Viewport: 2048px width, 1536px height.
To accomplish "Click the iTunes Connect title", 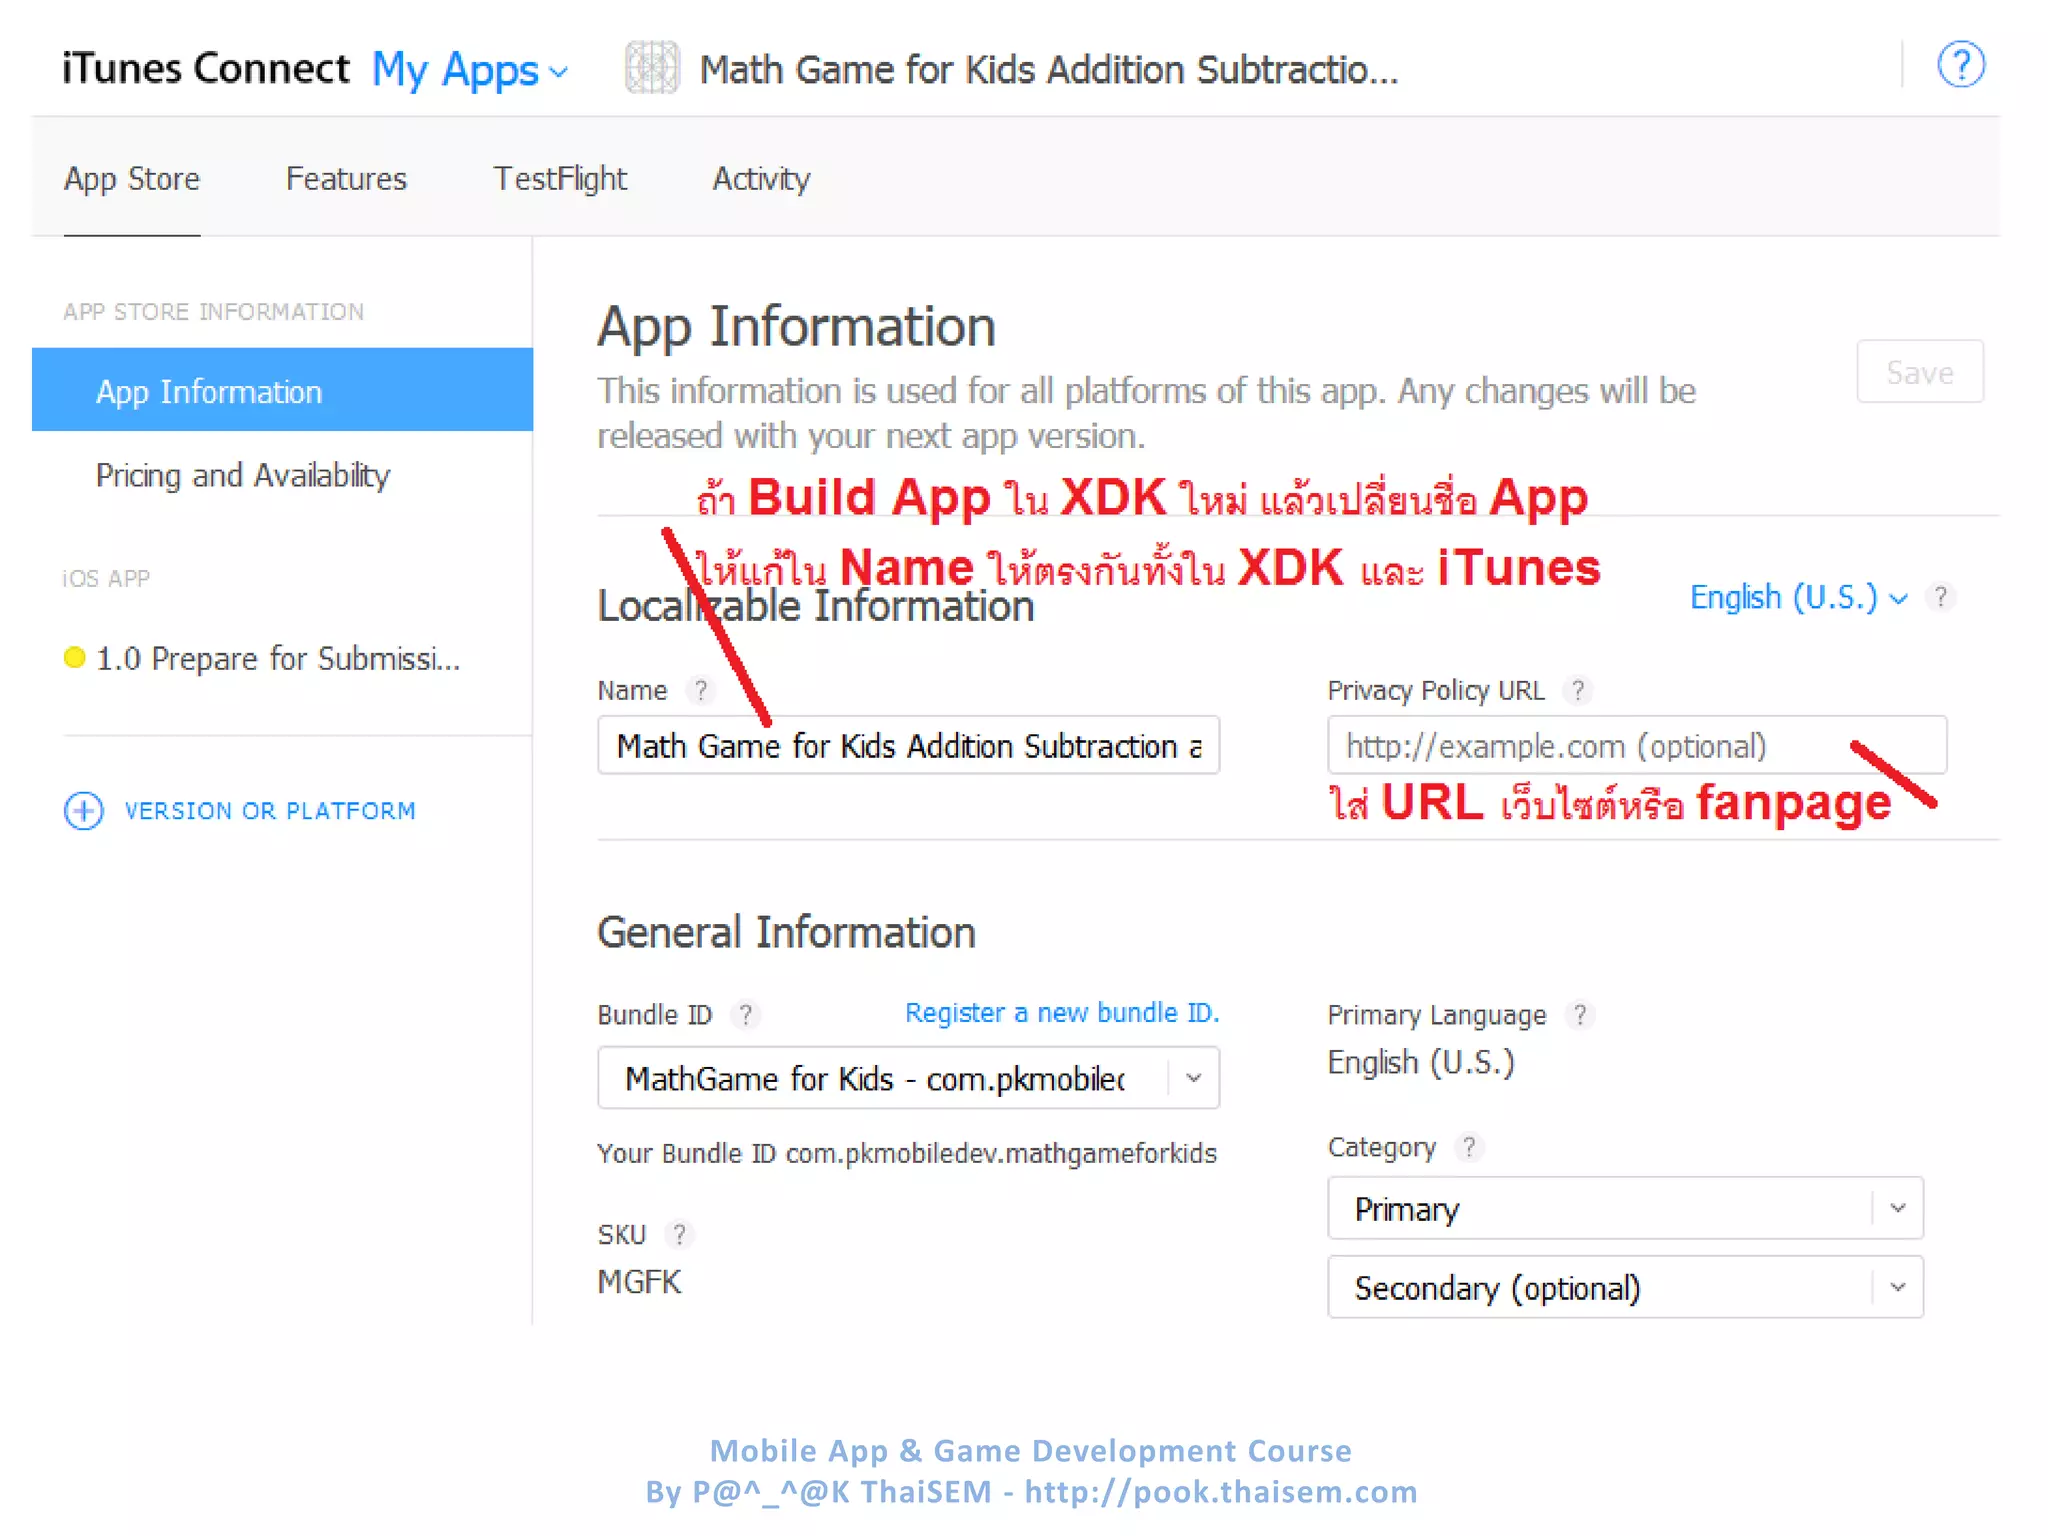I will 206,68.
